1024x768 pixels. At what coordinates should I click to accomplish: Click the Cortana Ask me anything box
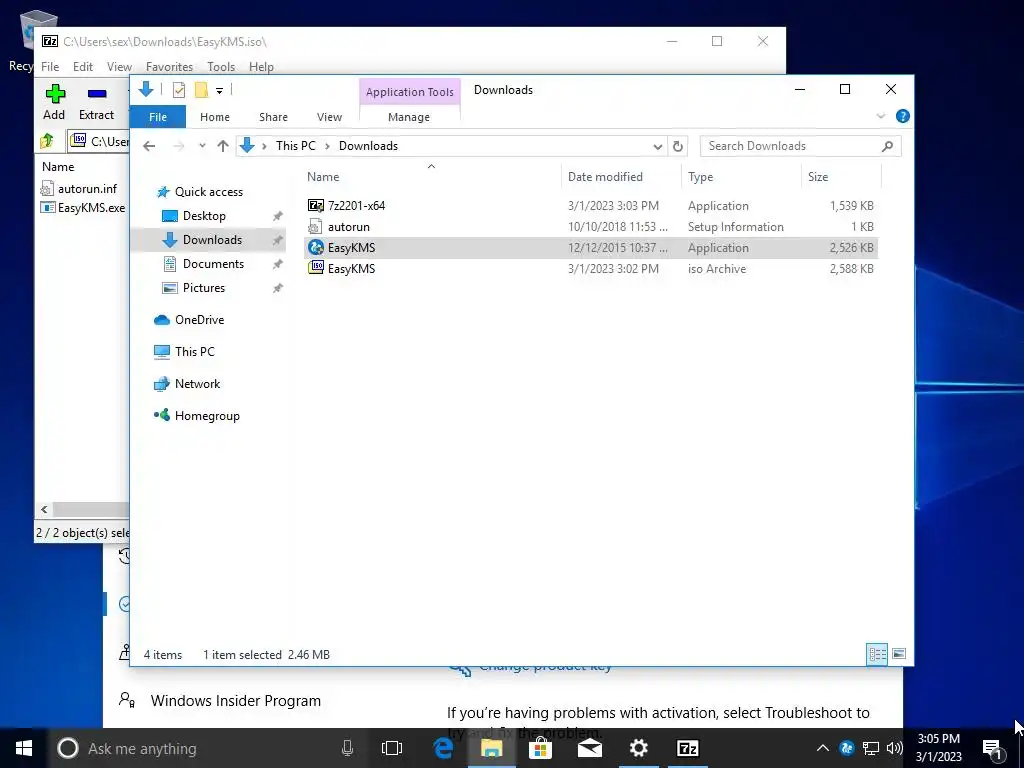tap(208, 748)
